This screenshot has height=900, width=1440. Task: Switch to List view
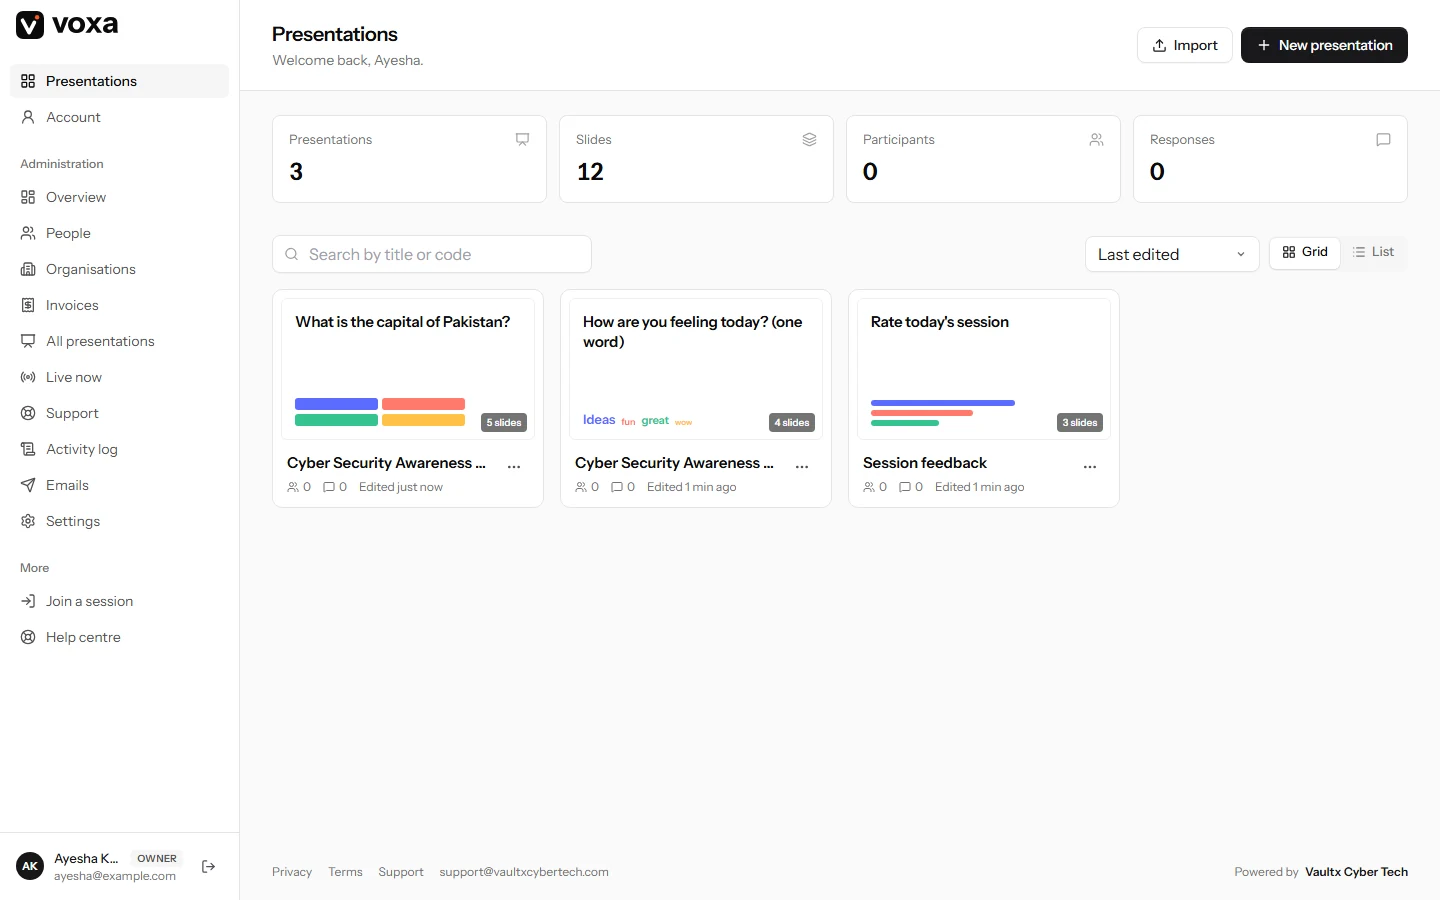coord(1373,252)
